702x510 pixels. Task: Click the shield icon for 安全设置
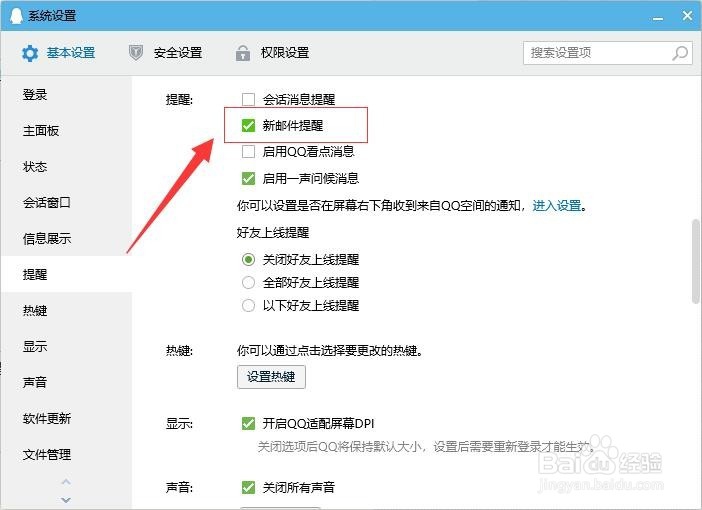point(136,53)
